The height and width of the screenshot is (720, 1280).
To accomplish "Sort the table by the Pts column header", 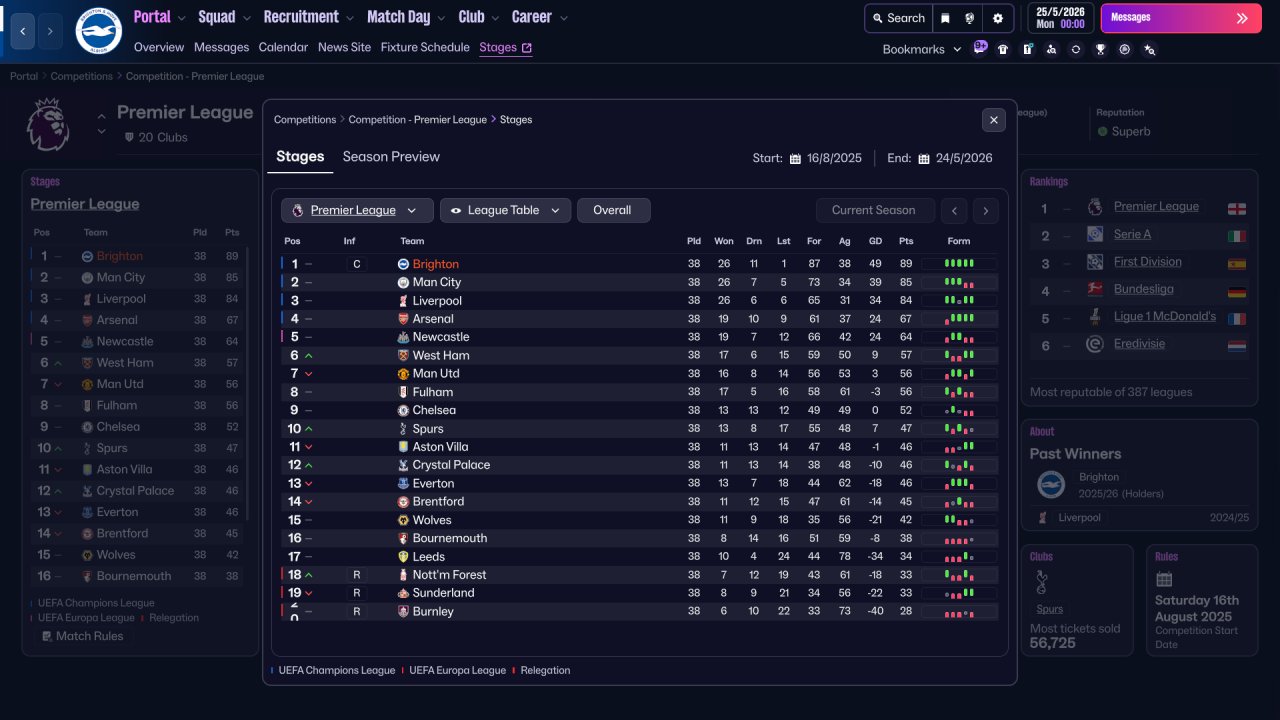I will click(906, 241).
